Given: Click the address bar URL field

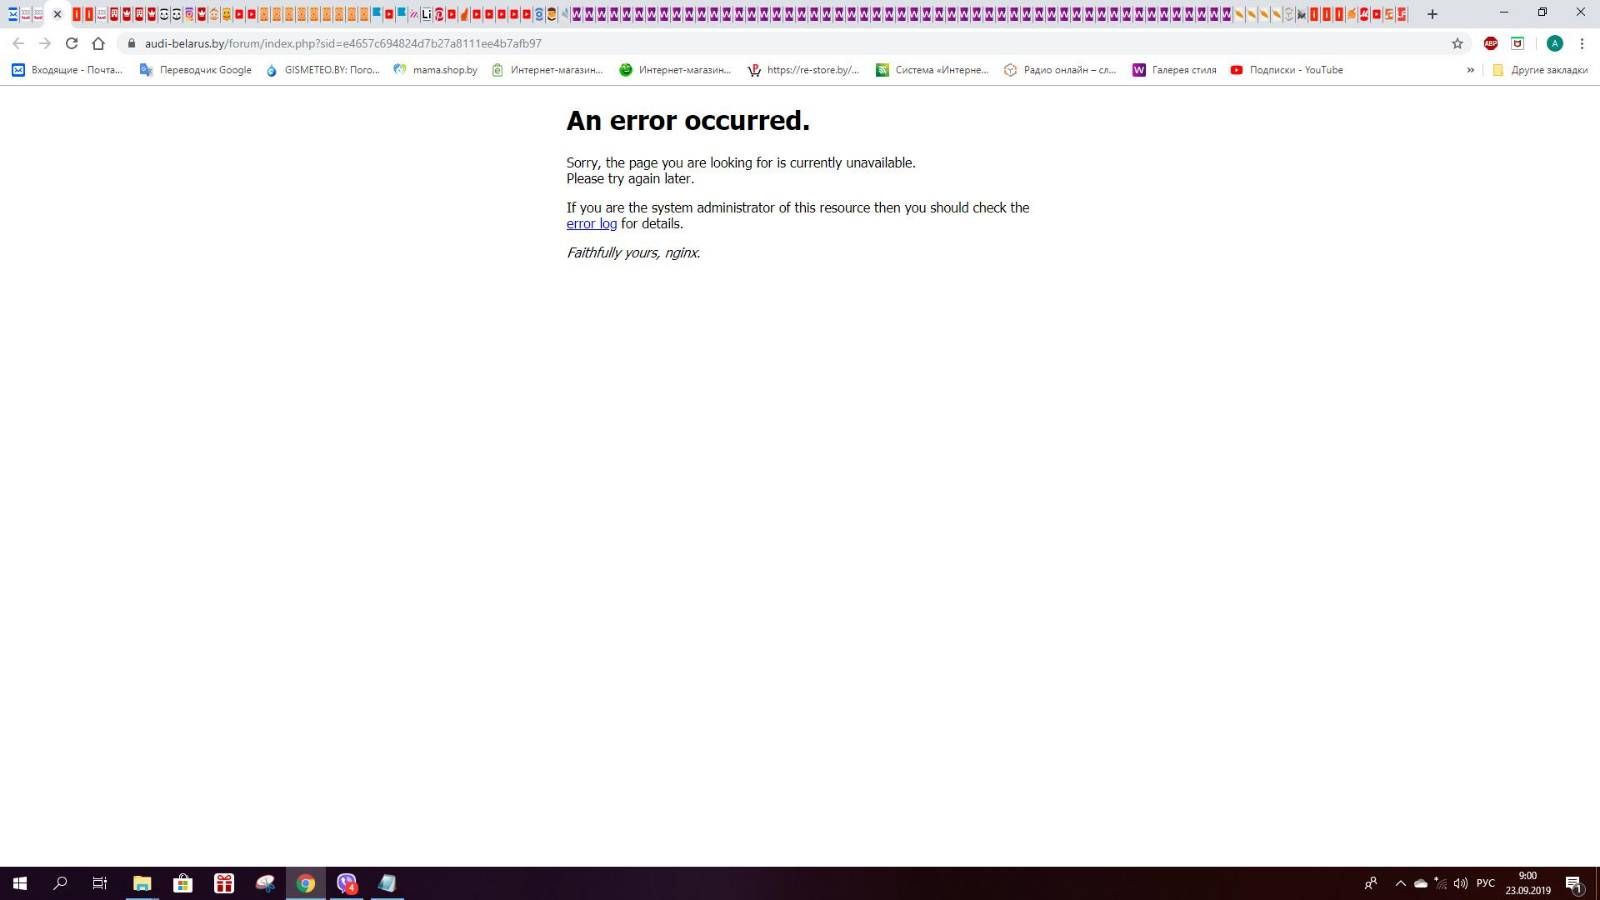Looking at the screenshot, I should (x=790, y=43).
